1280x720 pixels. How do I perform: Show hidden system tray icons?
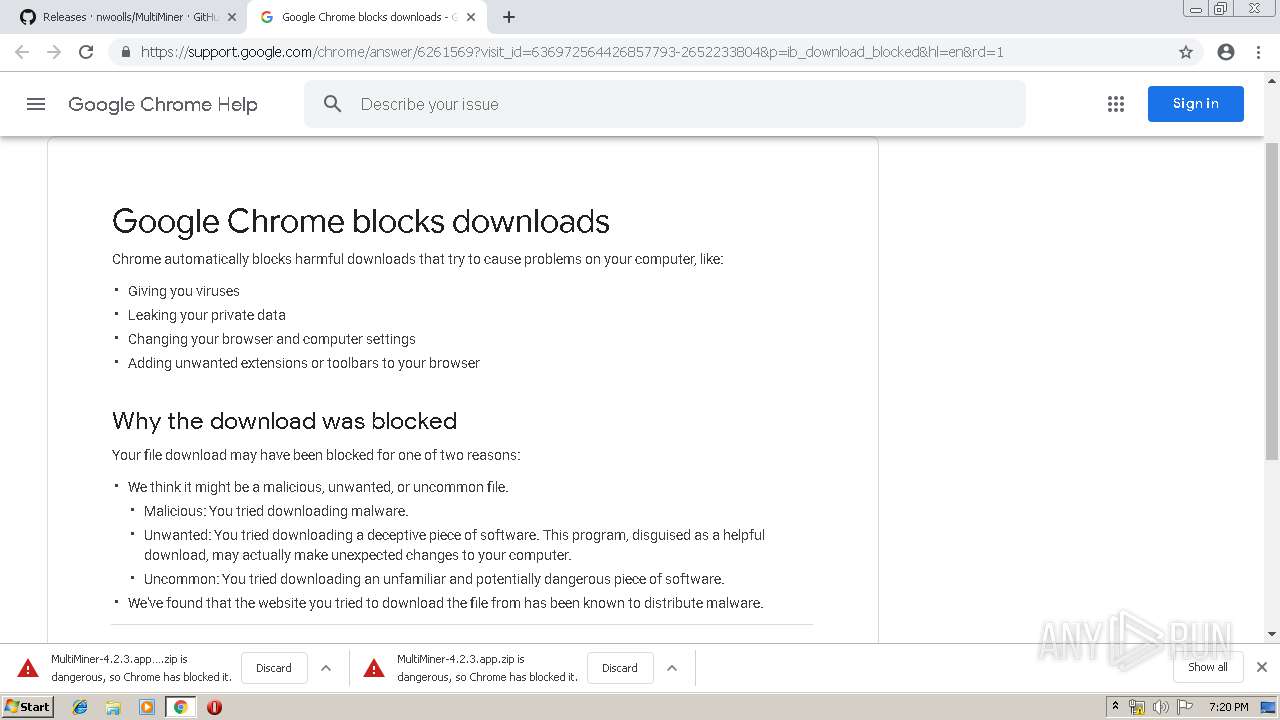click(x=1115, y=707)
